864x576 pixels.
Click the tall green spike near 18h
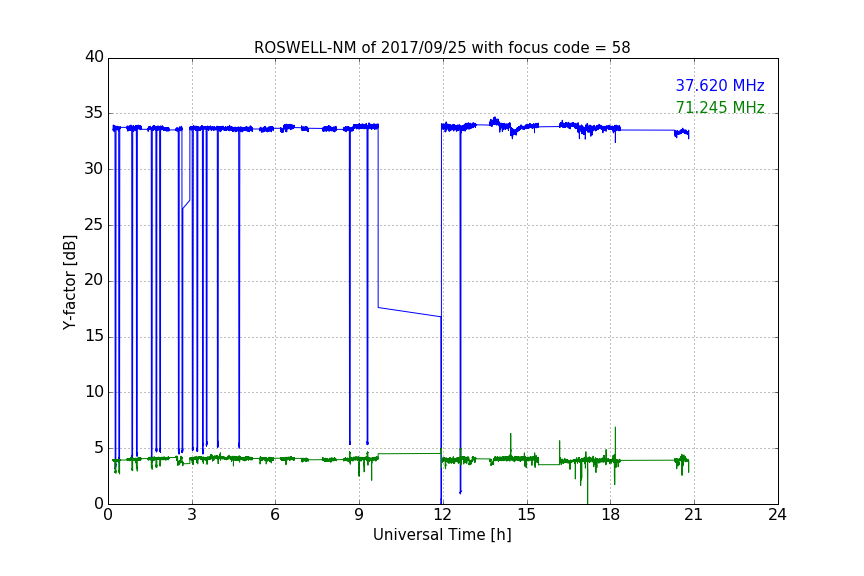coord(615,441)
